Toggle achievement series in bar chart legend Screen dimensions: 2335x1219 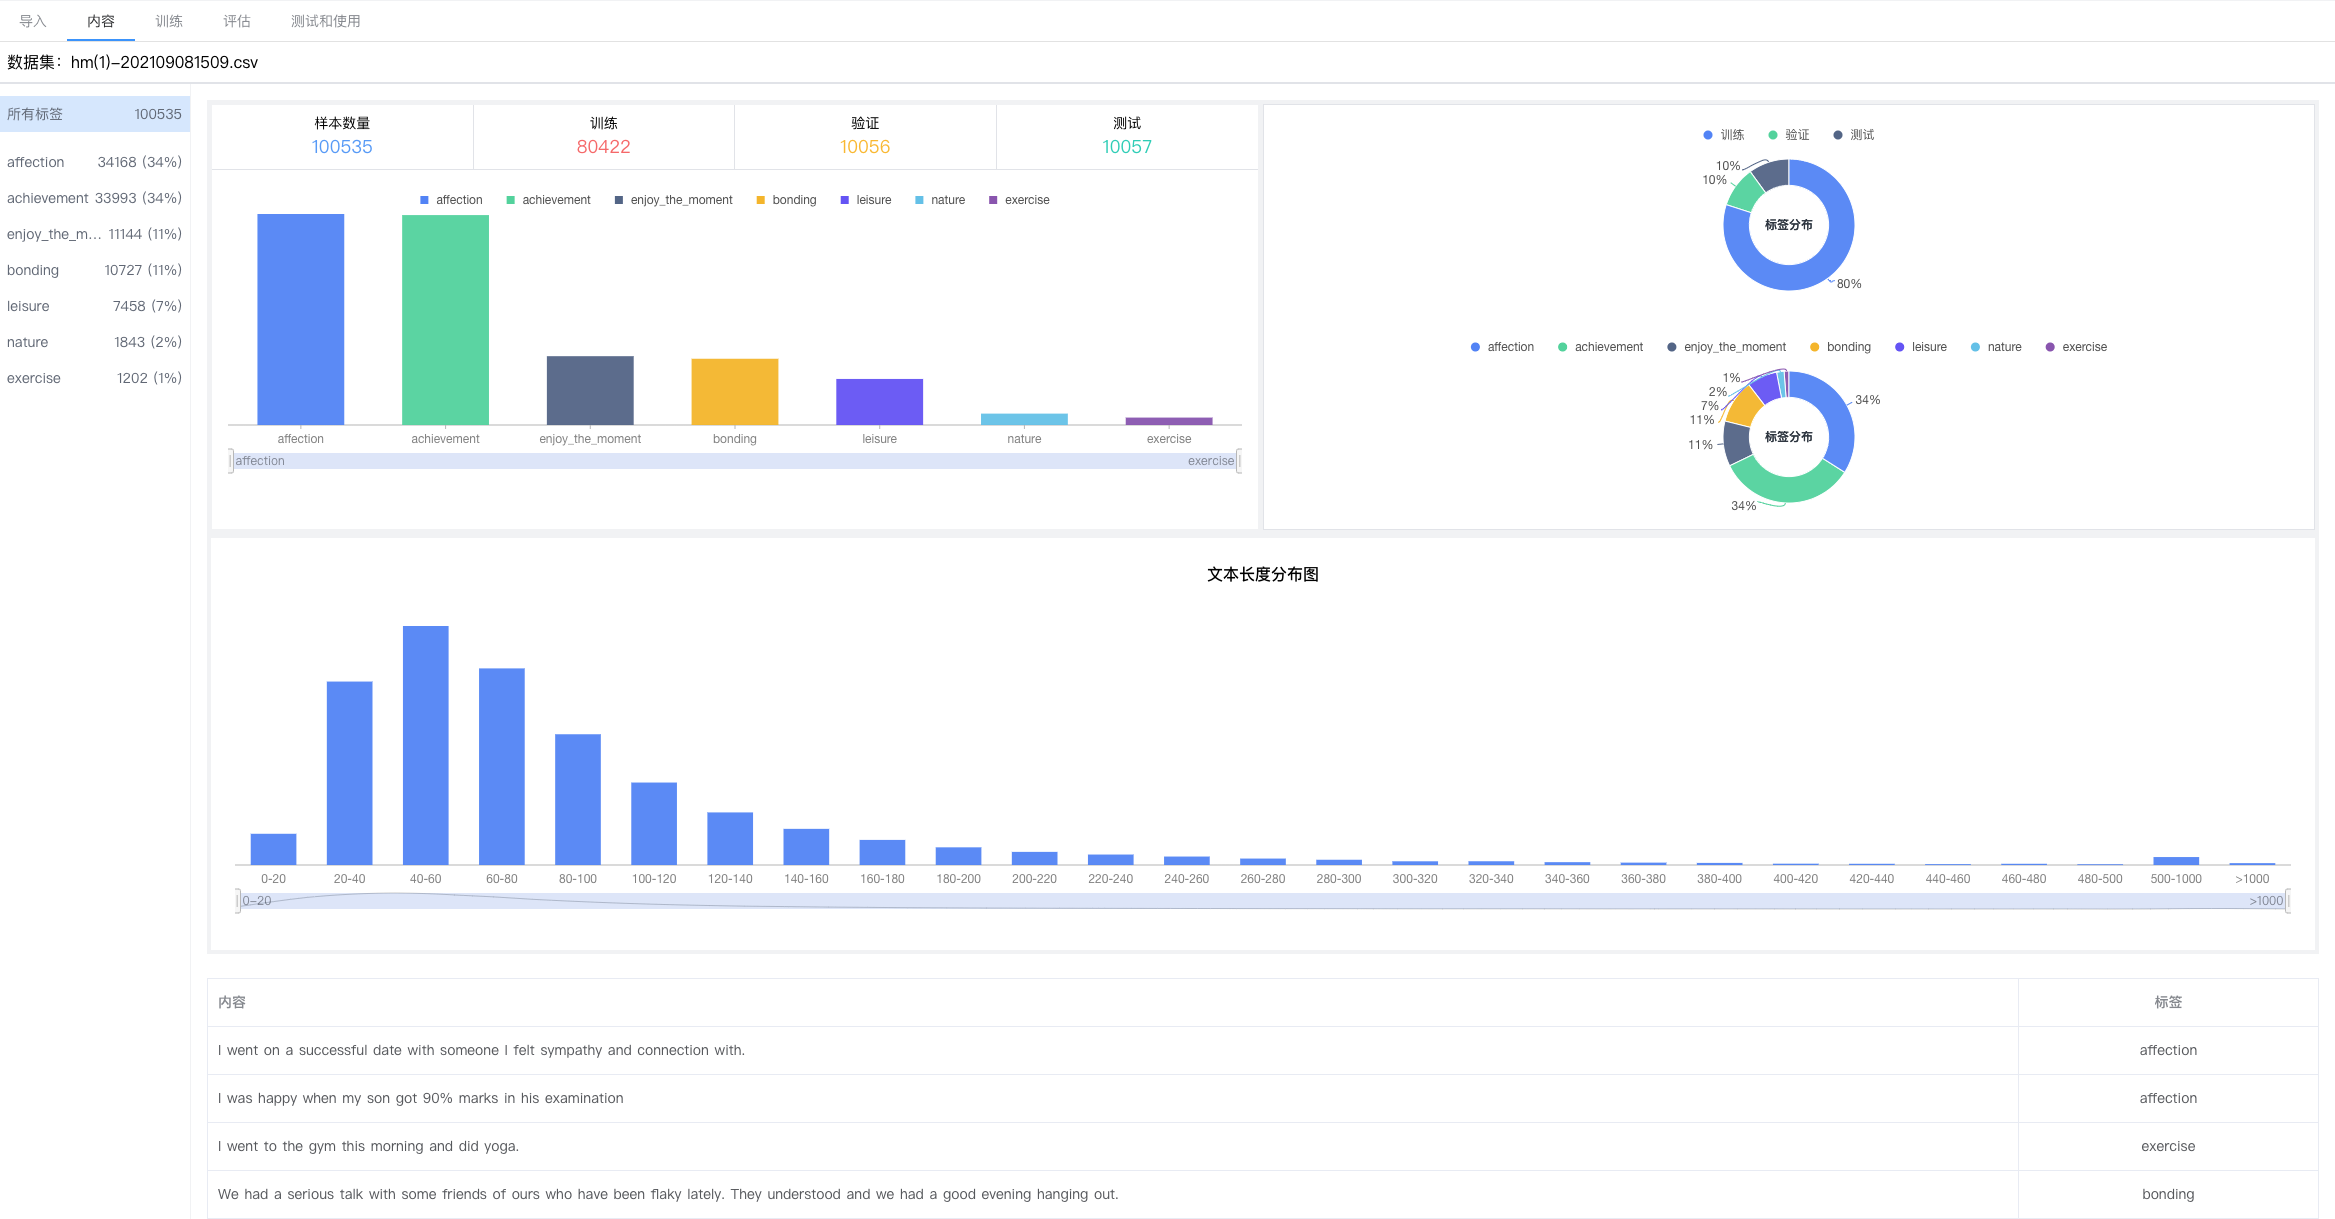(548, 200)
